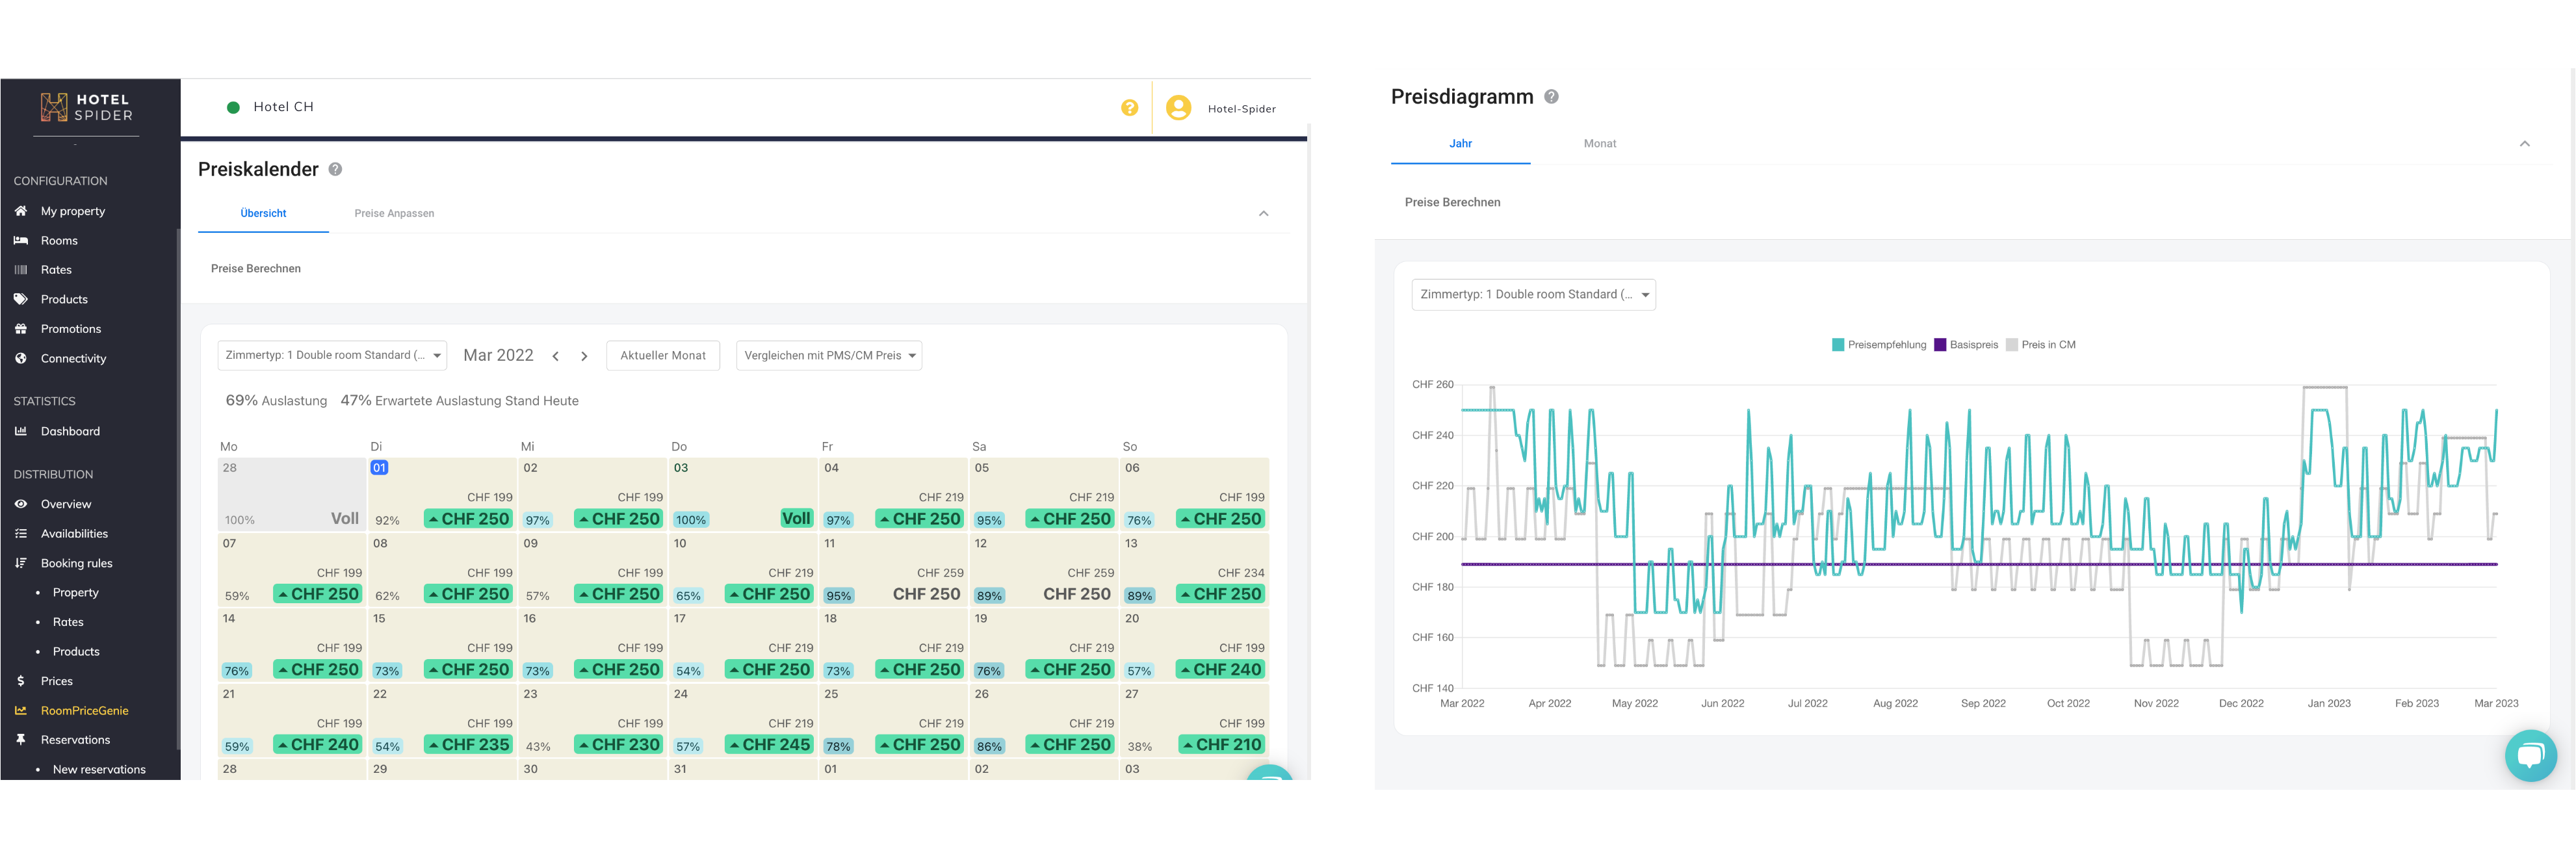The height and width of the screenshot is (858, 2576).
Task: Click CHF 240 price on March 21
Action: point(317,745)
